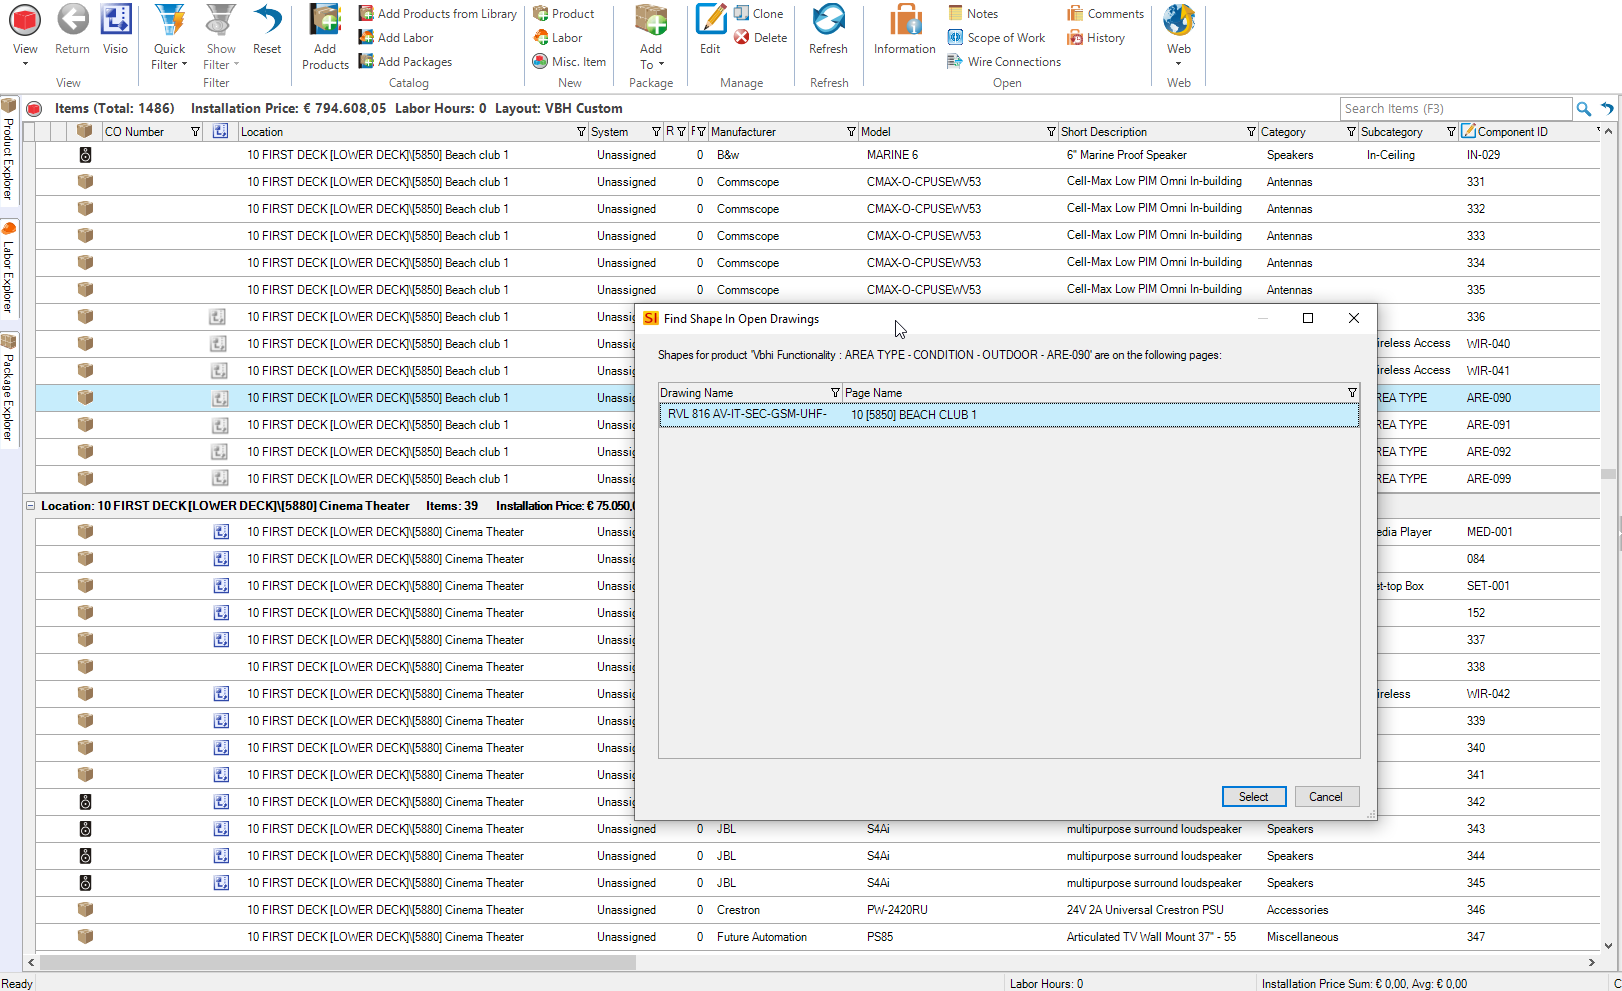Open CO Number column filter
Screen dimensions: 1622x991
(x=195, y=132)
